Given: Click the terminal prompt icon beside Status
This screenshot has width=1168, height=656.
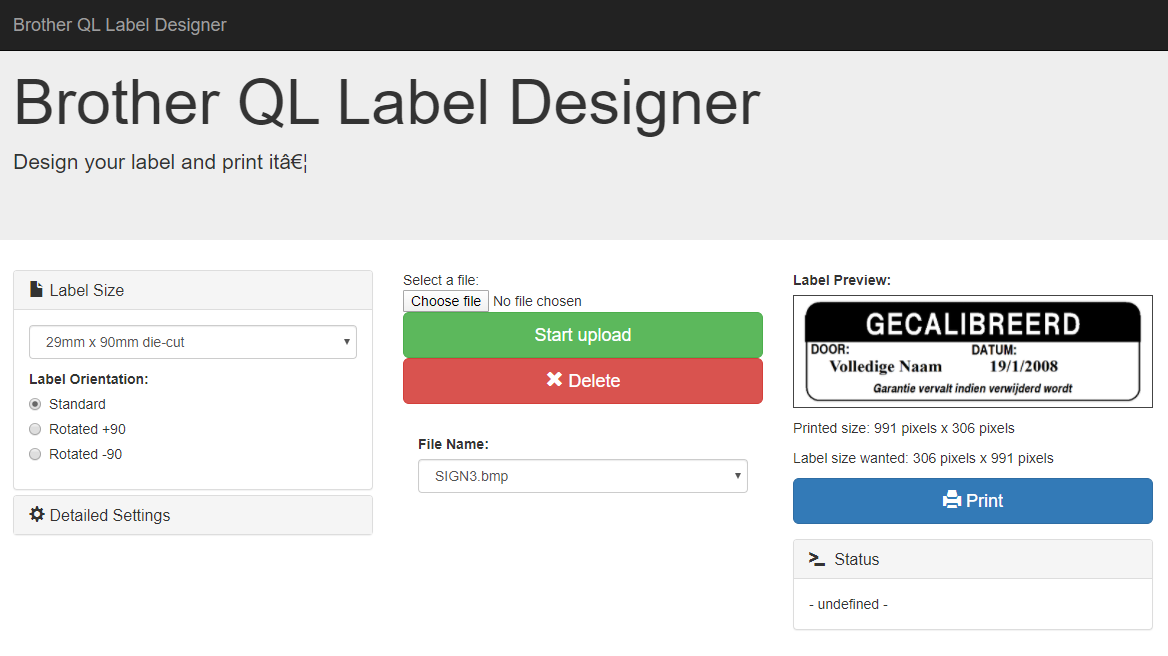Looking at the screenshot, I should click(816, 559).
